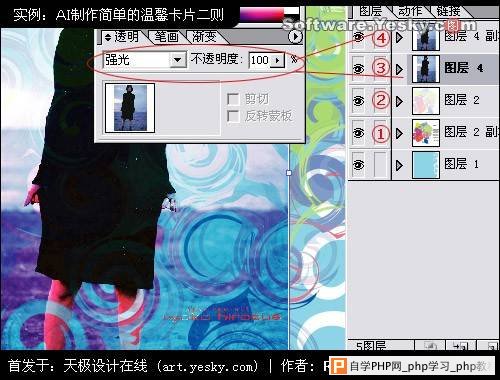This screenshot has height=380, width=500.
Task: Click the 图层 2 副本 layer thumbnail icon
Action: 426,133
